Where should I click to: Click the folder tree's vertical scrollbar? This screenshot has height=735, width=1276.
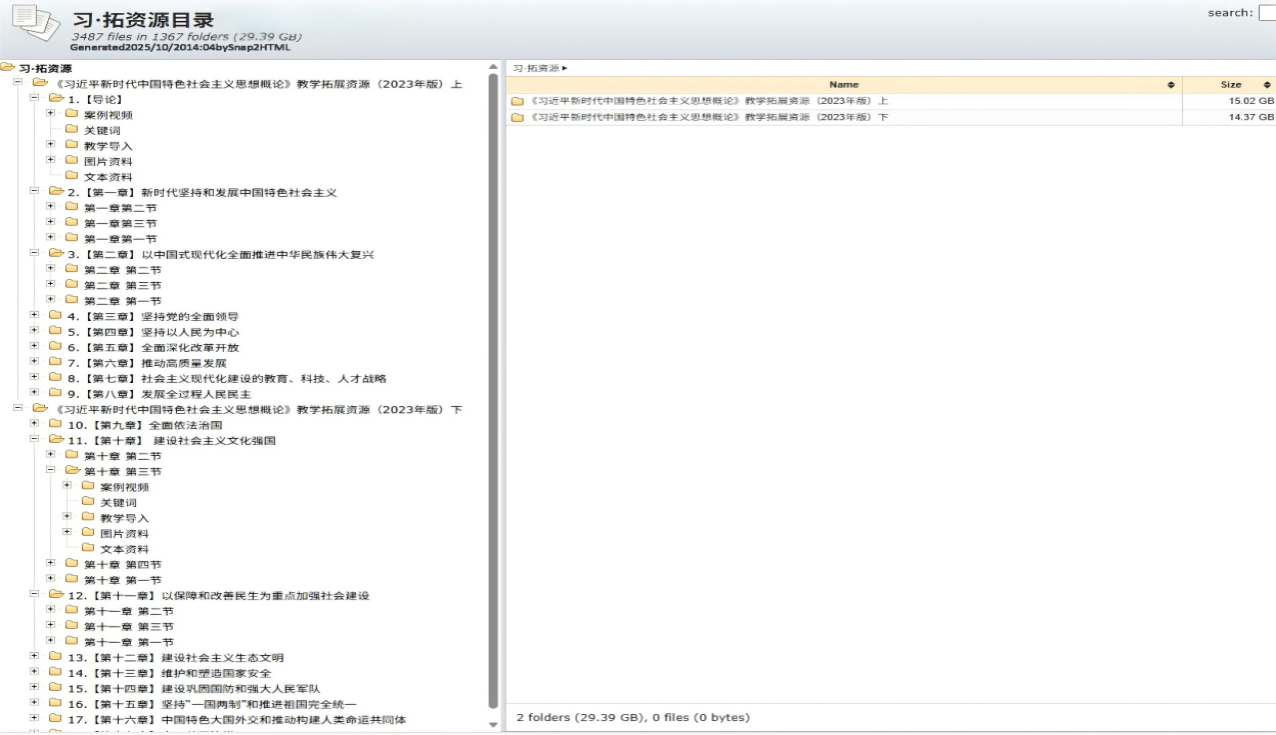click(492, 390)
